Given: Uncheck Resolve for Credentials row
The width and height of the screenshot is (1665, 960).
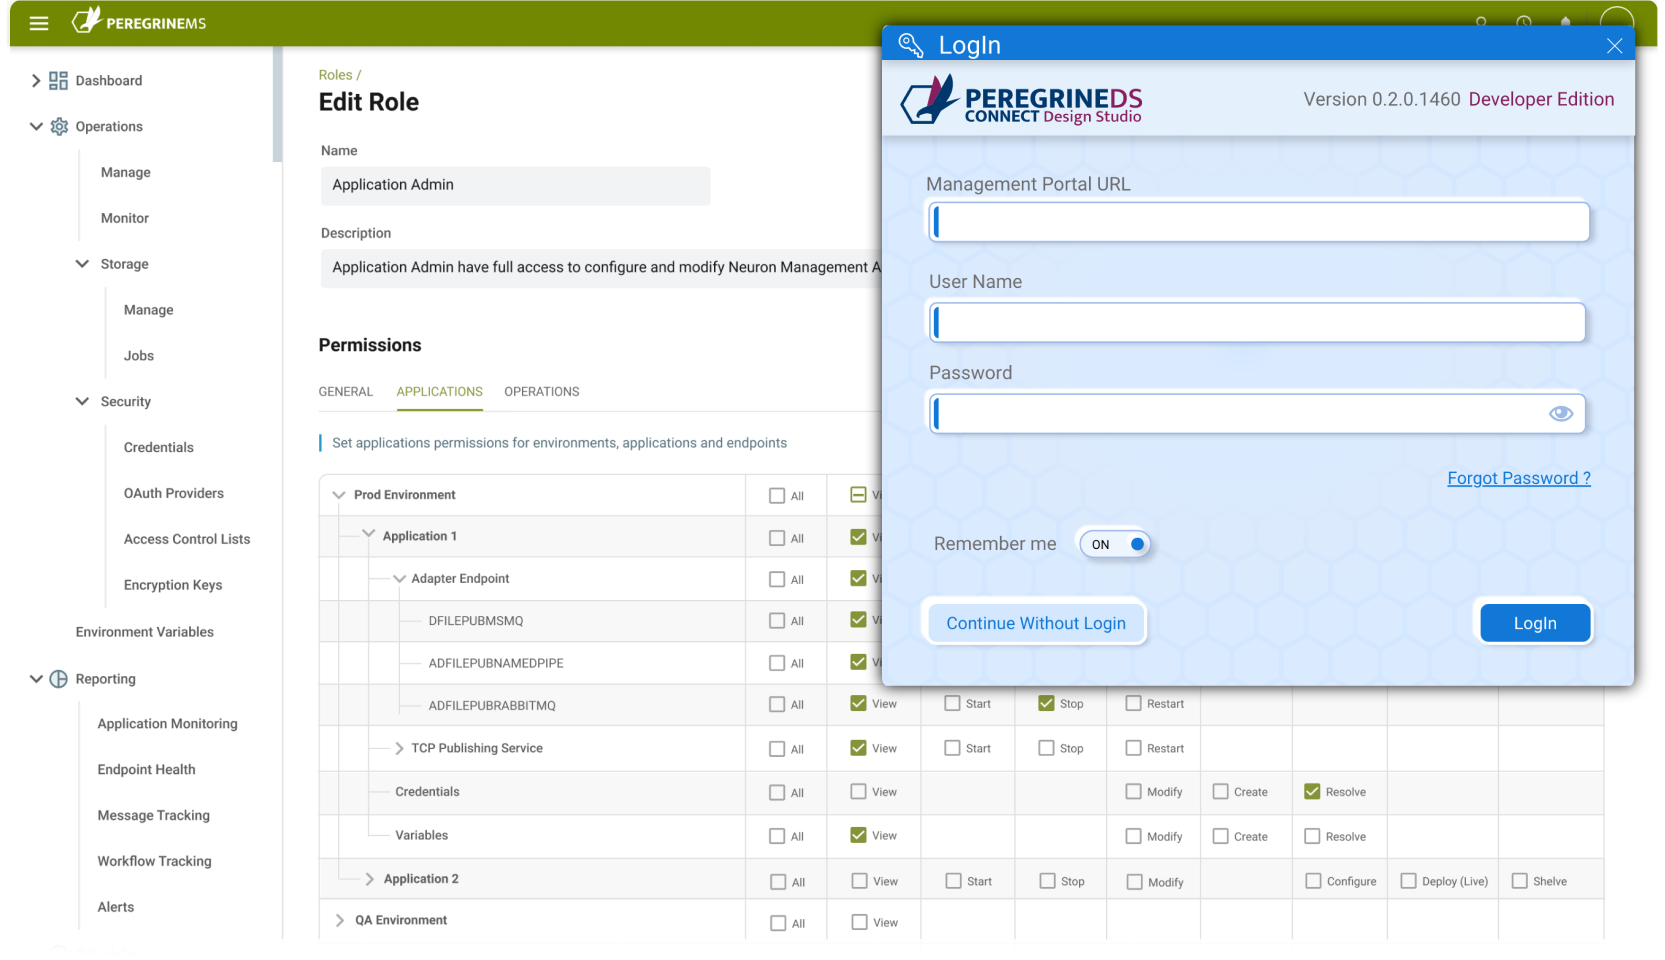Looking at the screenshot, I should click(x=1312, y=792).
